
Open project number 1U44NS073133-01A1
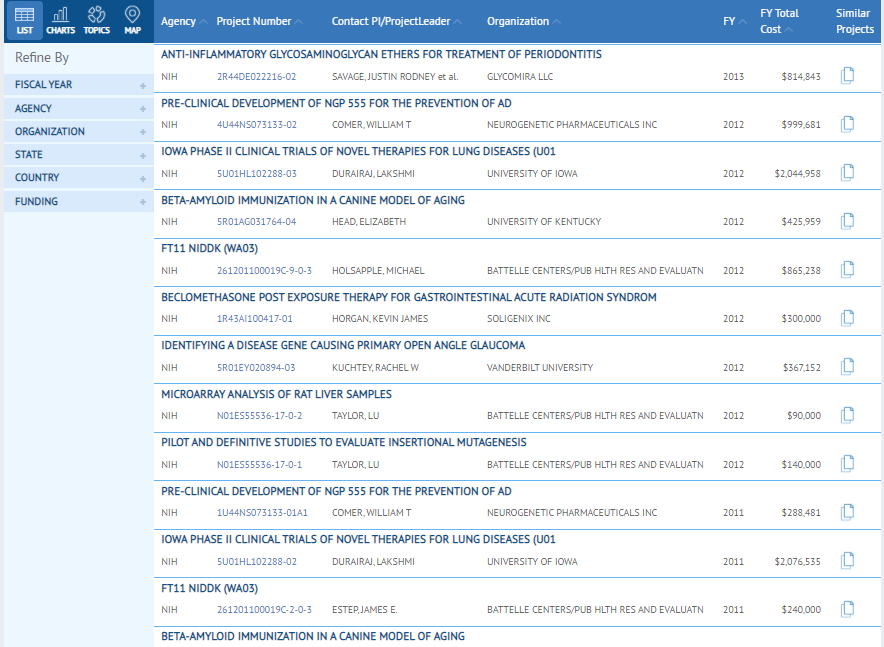click(262, 512)
